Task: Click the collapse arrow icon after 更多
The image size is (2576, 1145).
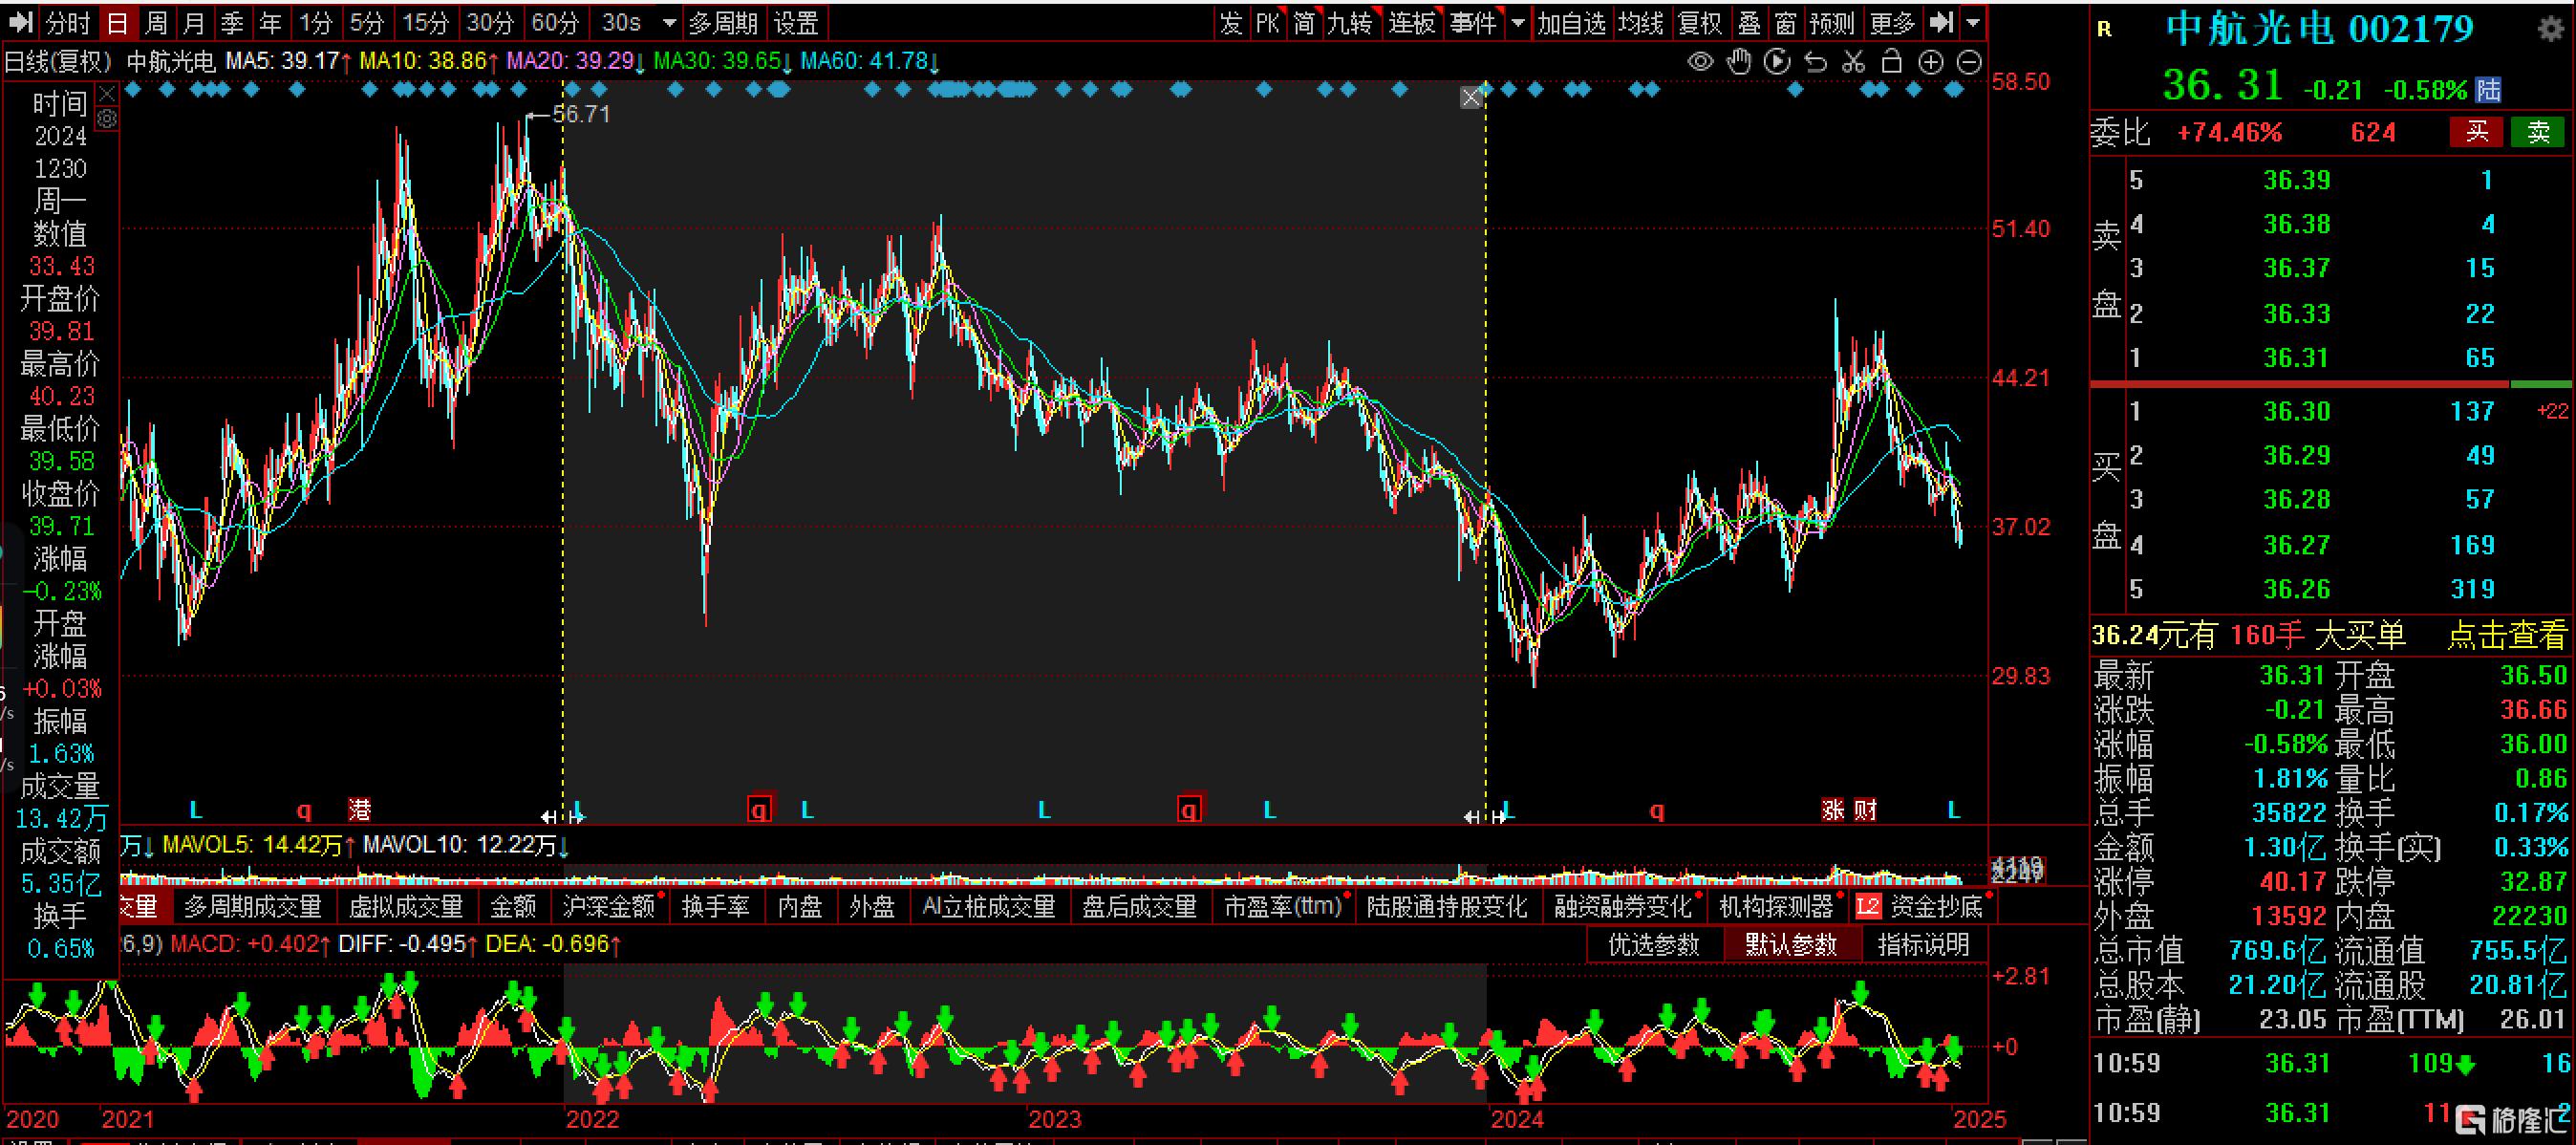Action: click(1941, 22)
